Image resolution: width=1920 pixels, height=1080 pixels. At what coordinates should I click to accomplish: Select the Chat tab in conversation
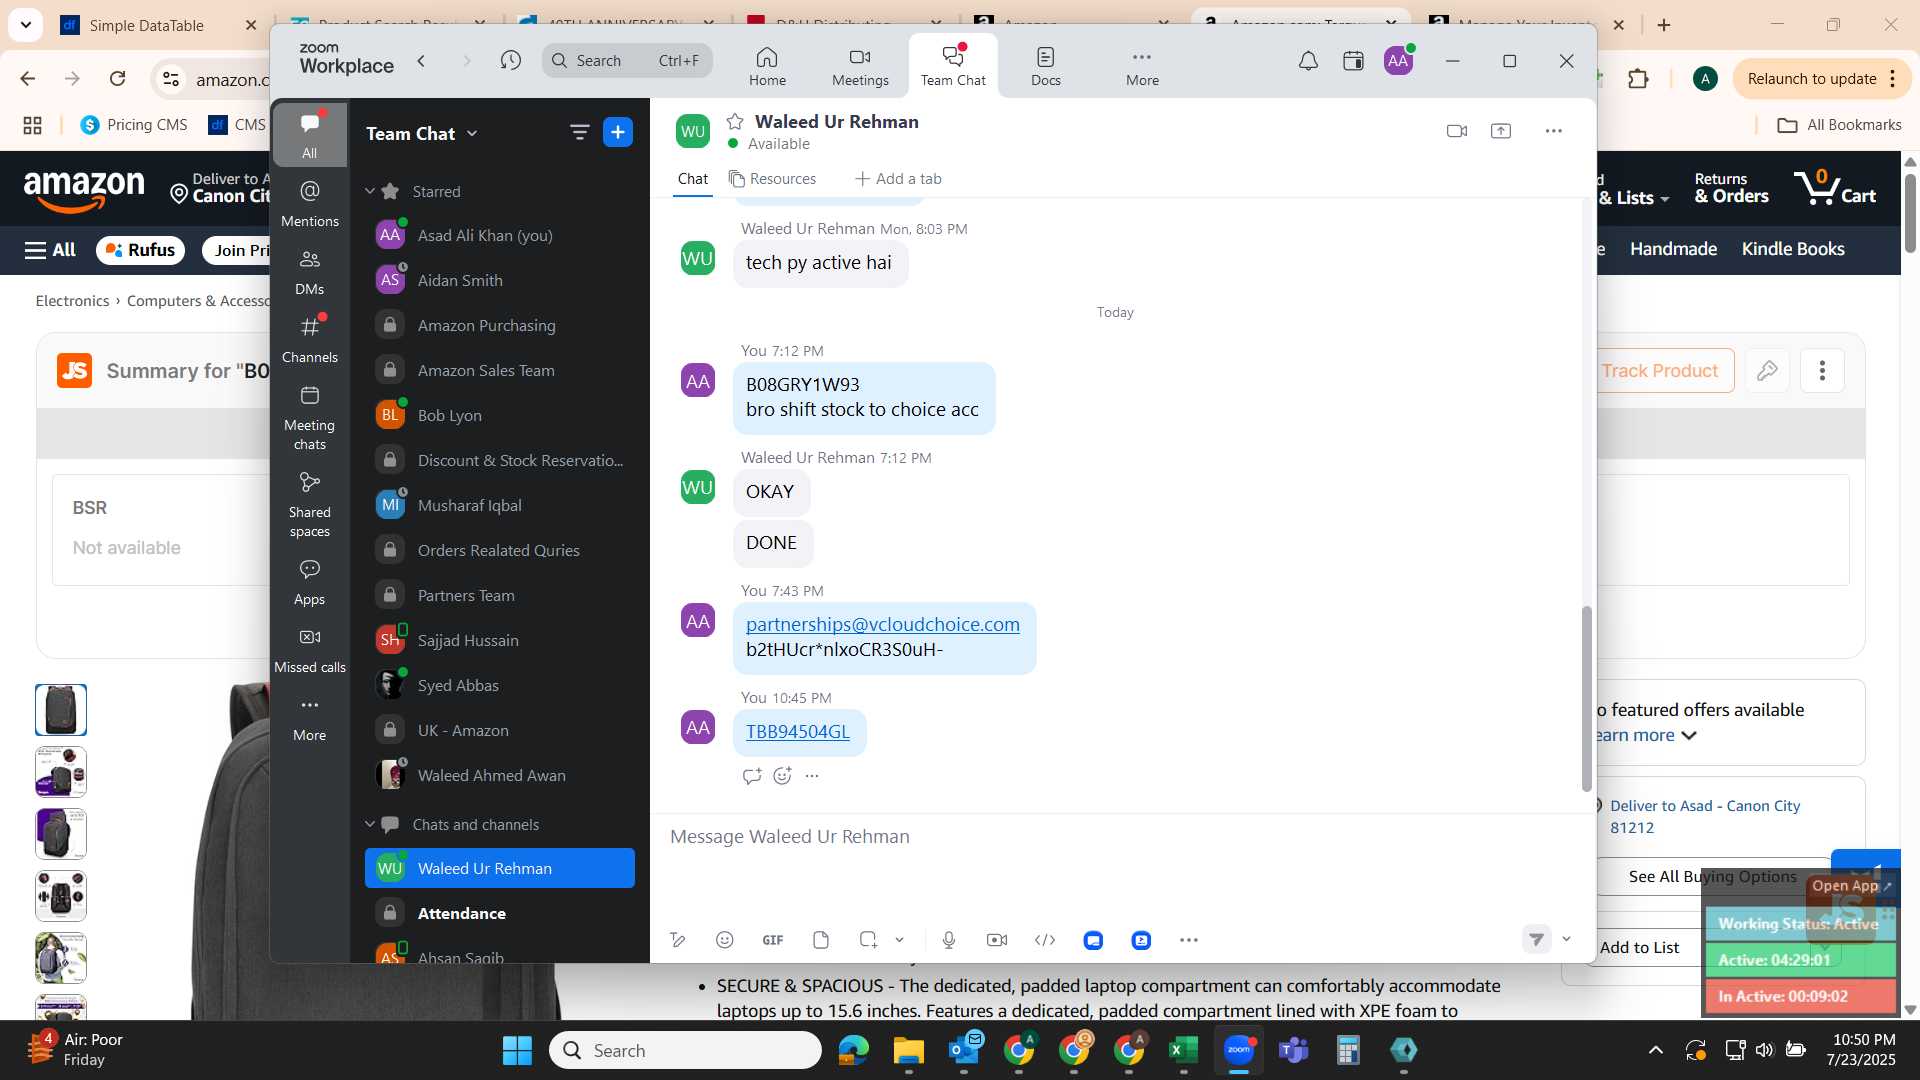tap(692, 179)
